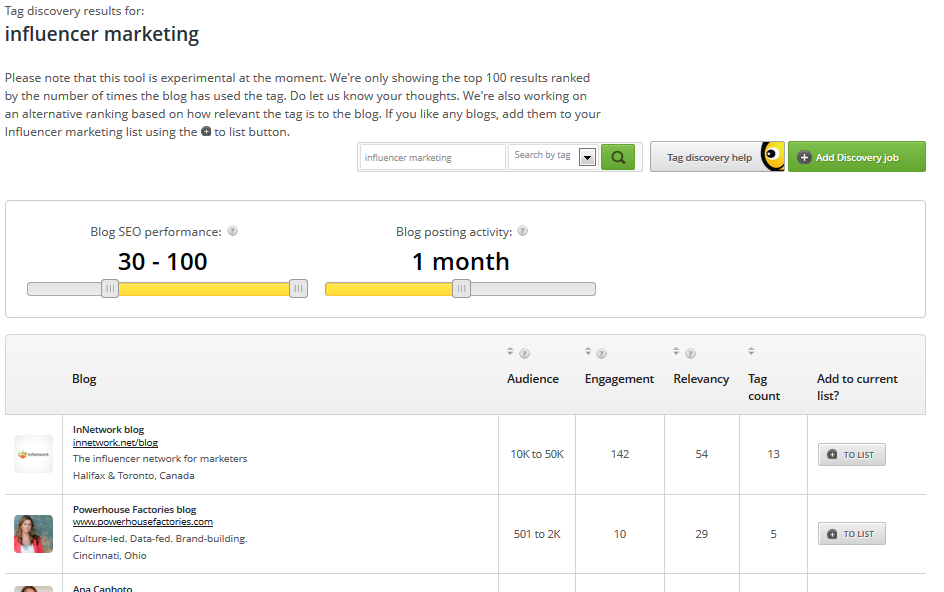Click engagement value 142
The image size is (944, 592).
pos(620,454)
